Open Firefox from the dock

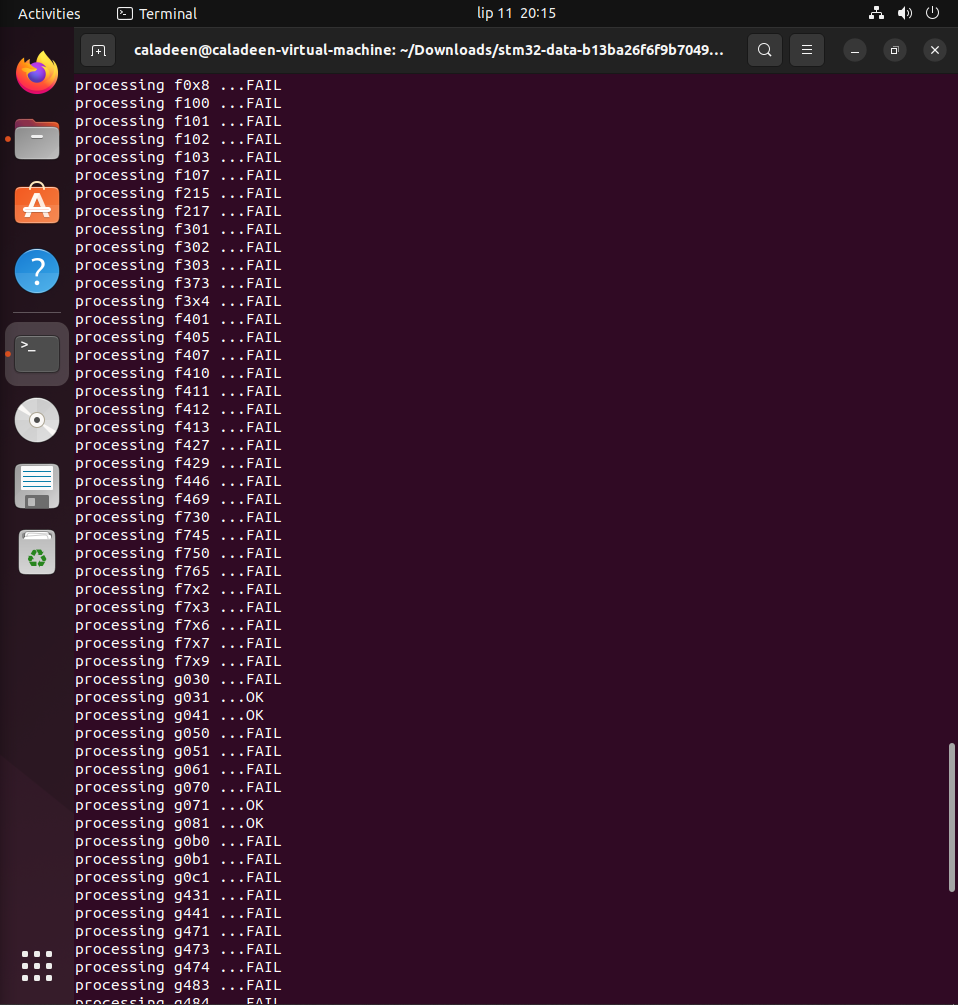point(36,72)
